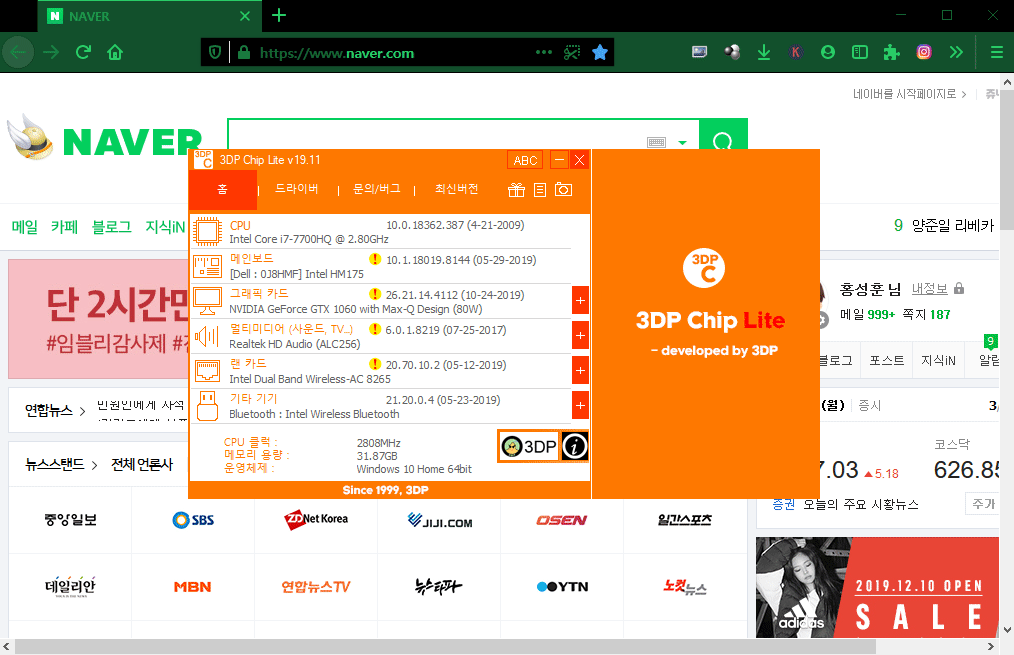The image size is (1014, 655).
Task: Click the Naver search magnifier button
Action: pyautogui.click(x=723, y=134)
